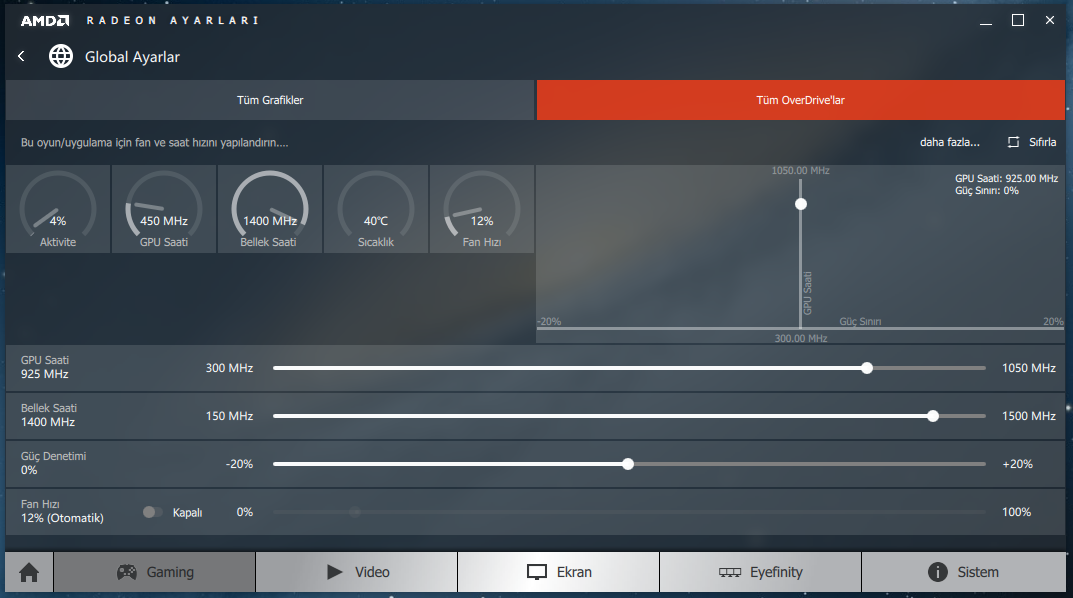Click the GPU Saati slider handle
Image resolution: width=1073 pixels, height=598 pixels.
[867, 368]
